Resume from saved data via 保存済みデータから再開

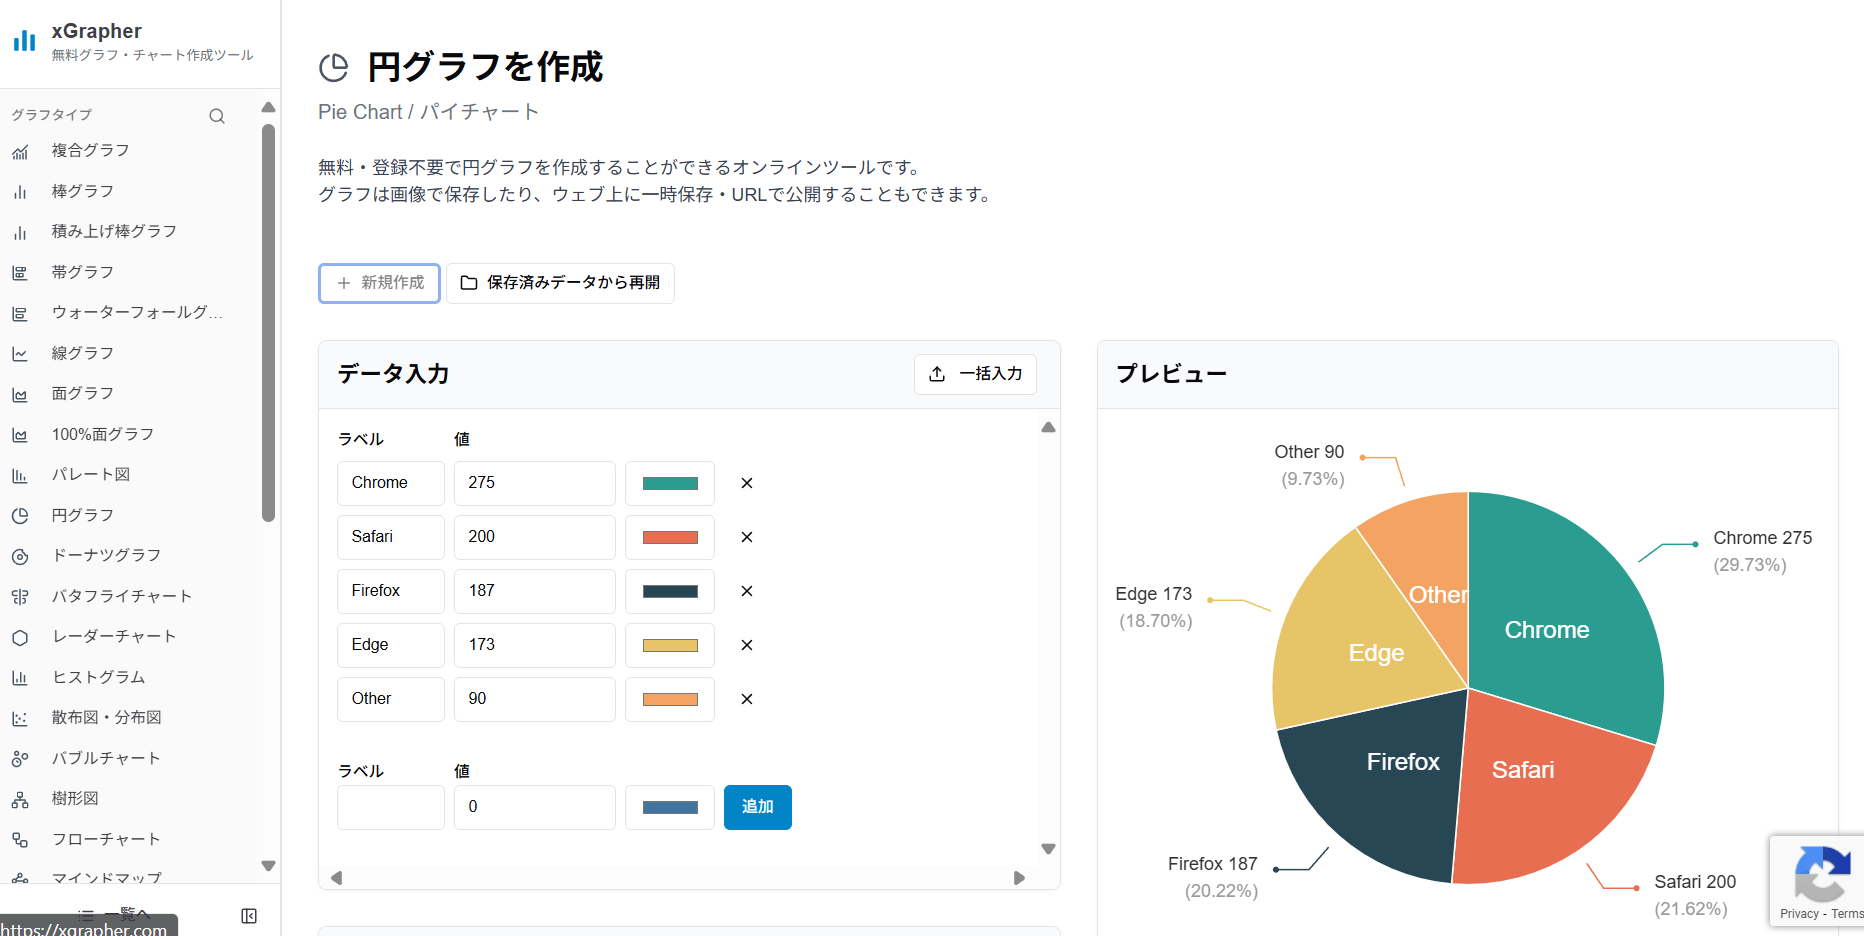[x=560, y=283]
